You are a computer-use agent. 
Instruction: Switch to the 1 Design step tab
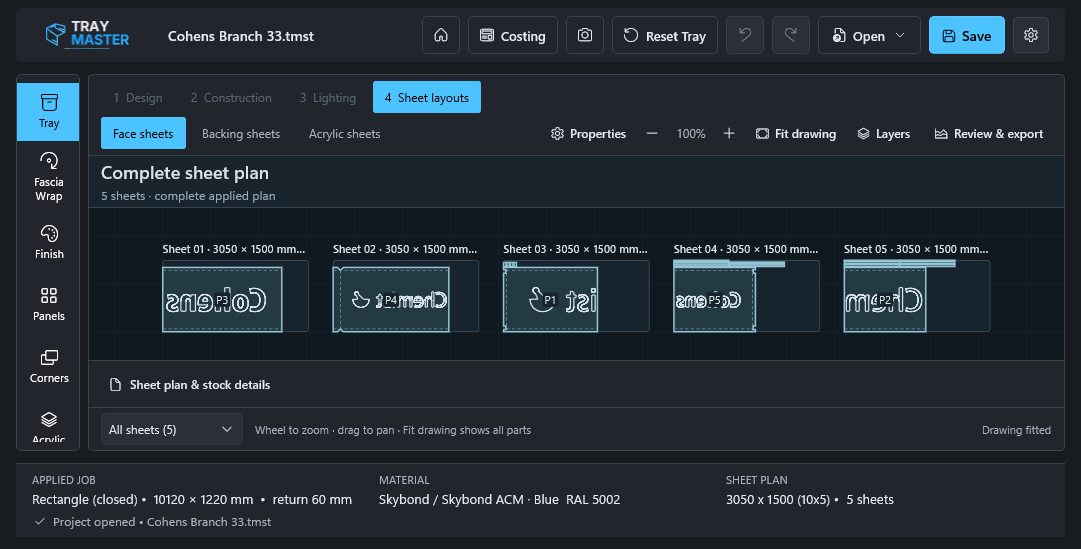pos(138,97)
